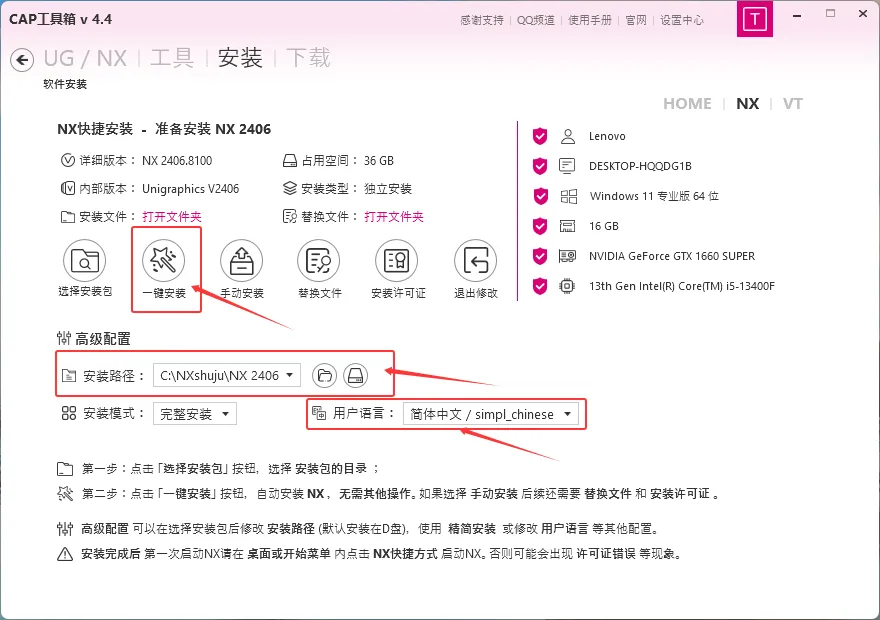Click the 36 GB disk space value
The image size is (880, 620).
(379, 160)
